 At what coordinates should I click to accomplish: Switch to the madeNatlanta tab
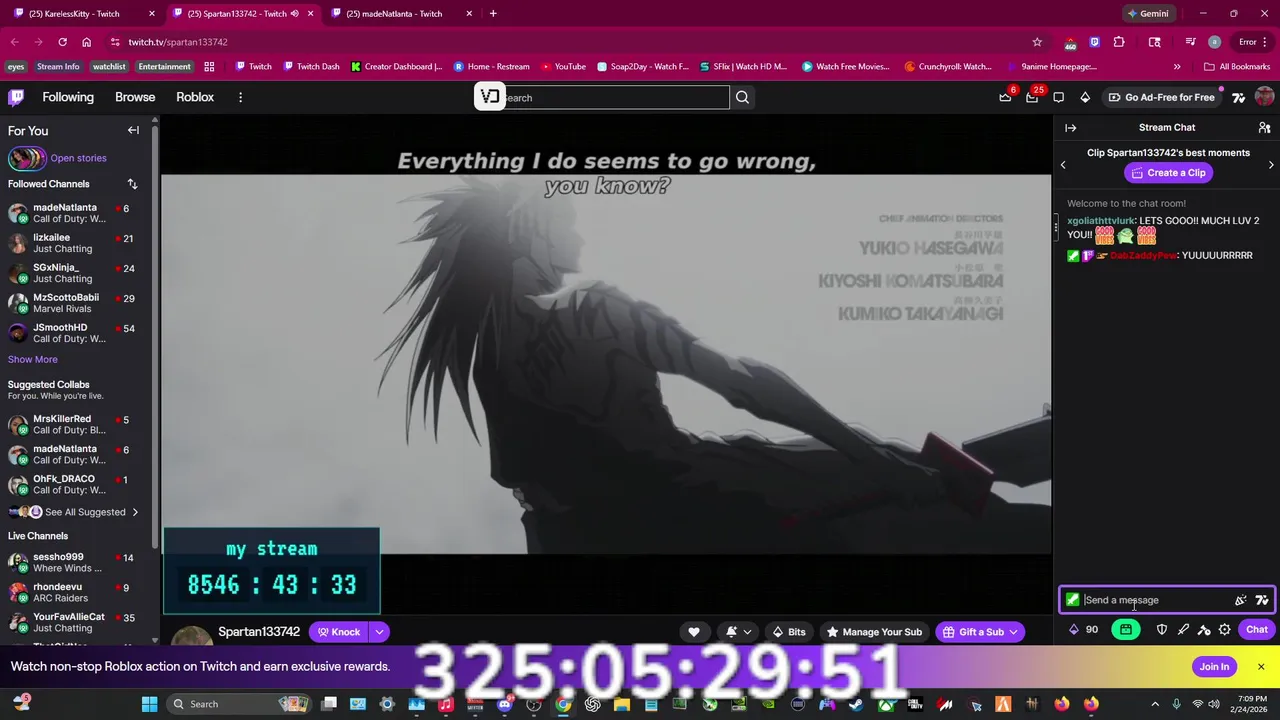402,14
